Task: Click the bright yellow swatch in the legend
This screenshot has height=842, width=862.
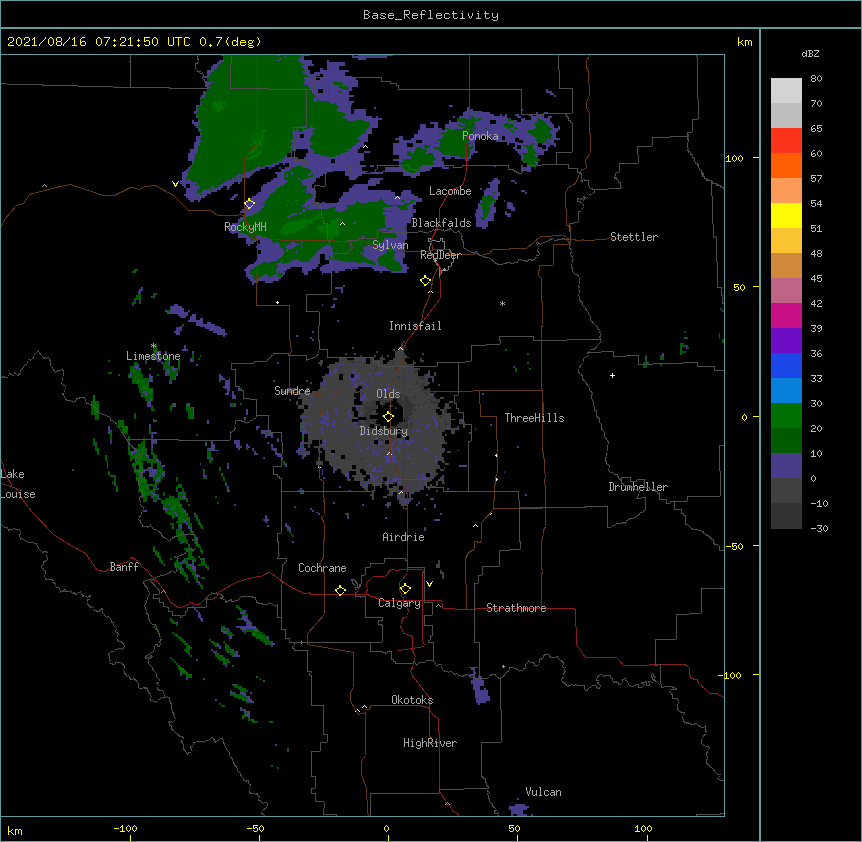Action: (x=786, y=215)
